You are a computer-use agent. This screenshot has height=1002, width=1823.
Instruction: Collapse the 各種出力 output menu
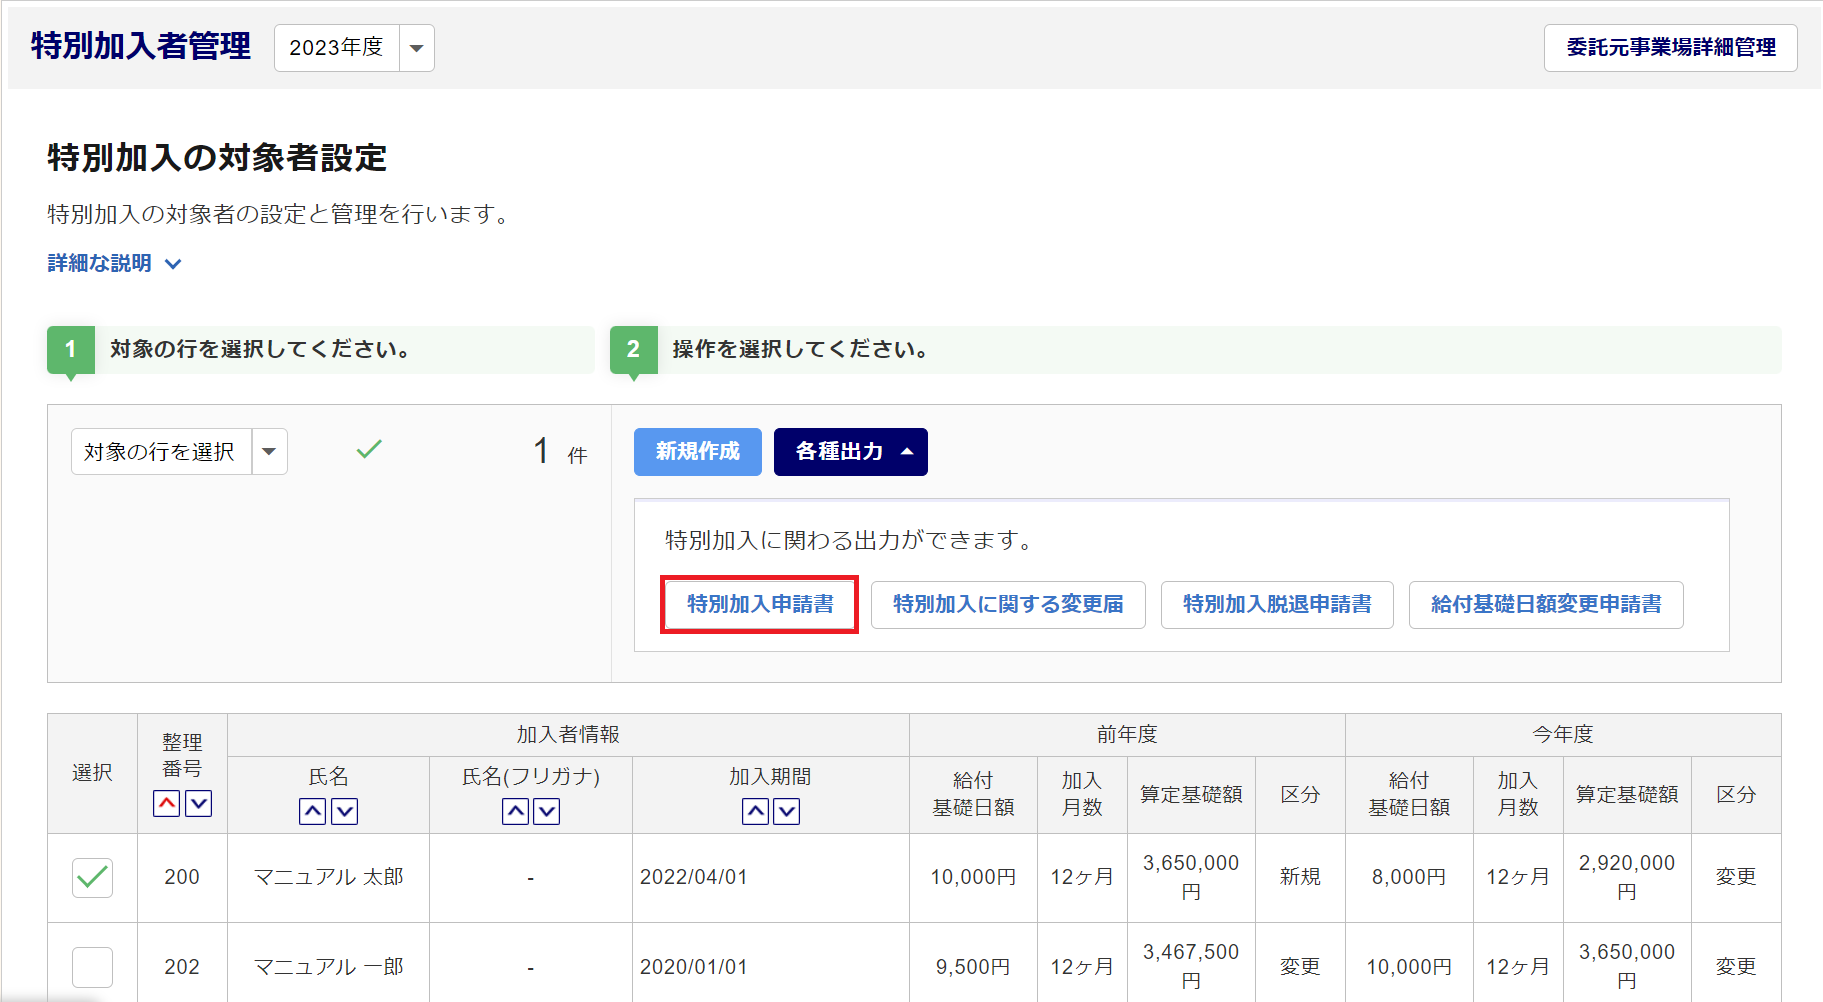(850, 452)
